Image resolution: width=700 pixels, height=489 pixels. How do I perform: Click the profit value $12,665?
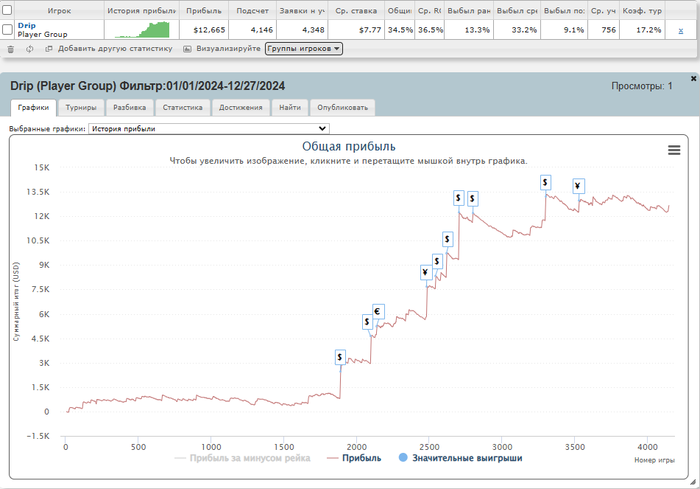click(x=209, y=30)
